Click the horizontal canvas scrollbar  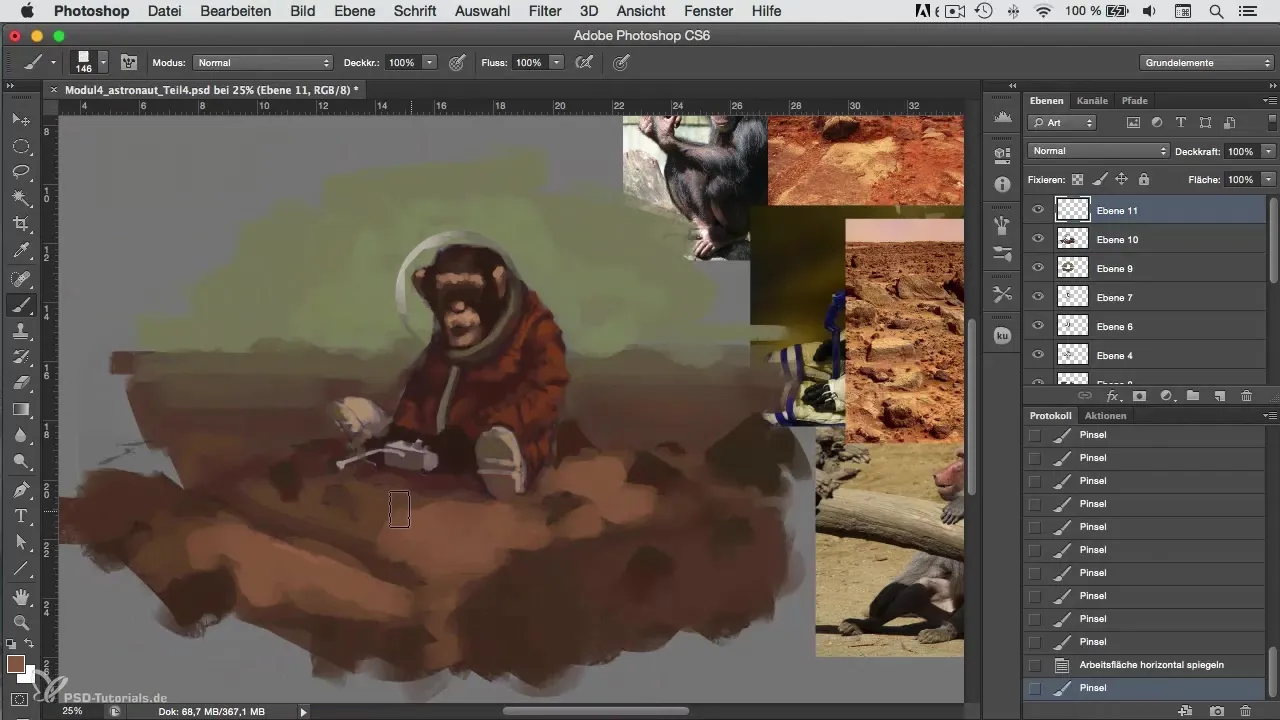click(x=595, y=711)
